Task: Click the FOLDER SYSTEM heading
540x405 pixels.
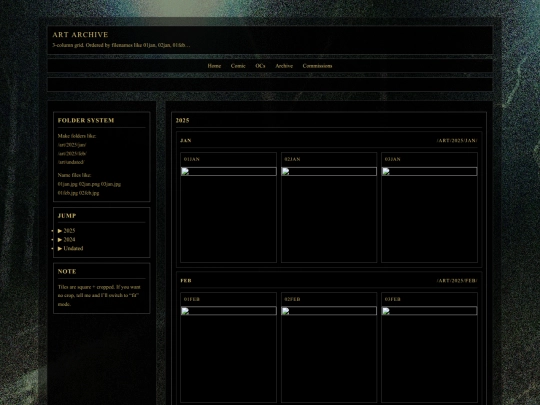Action: pos(86,121)
